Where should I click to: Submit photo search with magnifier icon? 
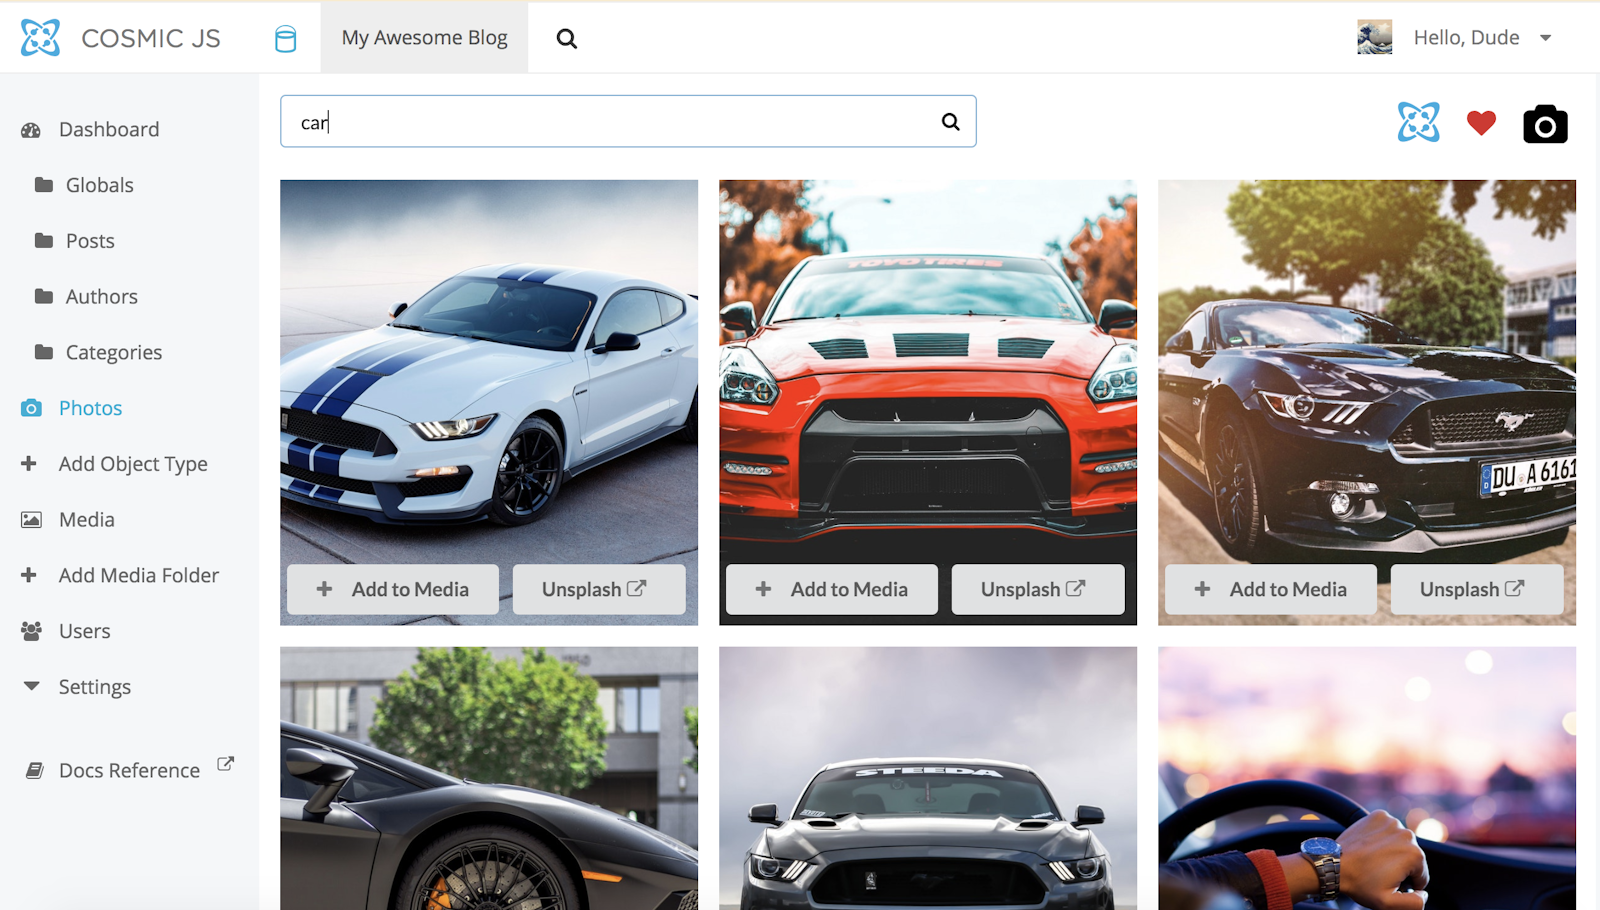pos(950,122)
